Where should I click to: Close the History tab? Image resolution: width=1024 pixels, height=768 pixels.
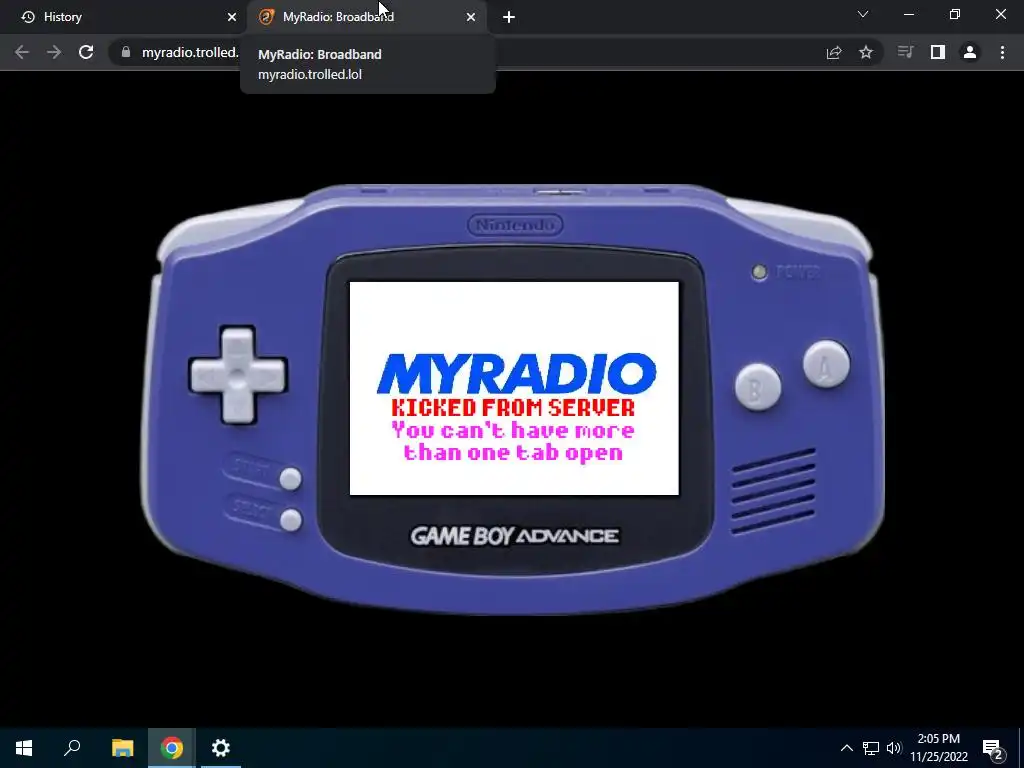coord(232,17)
